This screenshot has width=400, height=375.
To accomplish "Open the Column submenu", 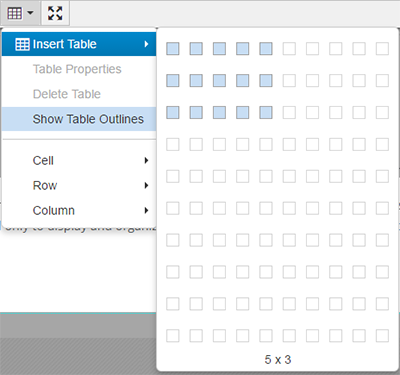I will click(x=79, y=210).
